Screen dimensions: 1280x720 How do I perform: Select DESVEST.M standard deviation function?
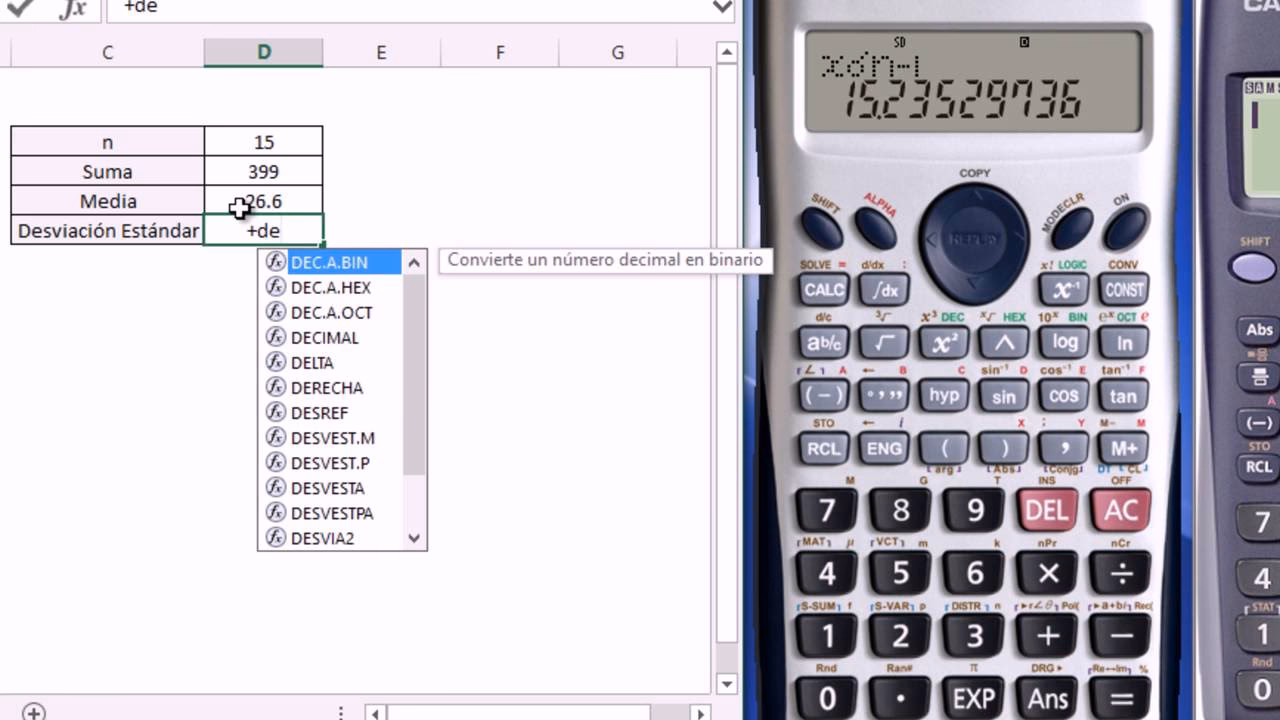coord(333,437)
